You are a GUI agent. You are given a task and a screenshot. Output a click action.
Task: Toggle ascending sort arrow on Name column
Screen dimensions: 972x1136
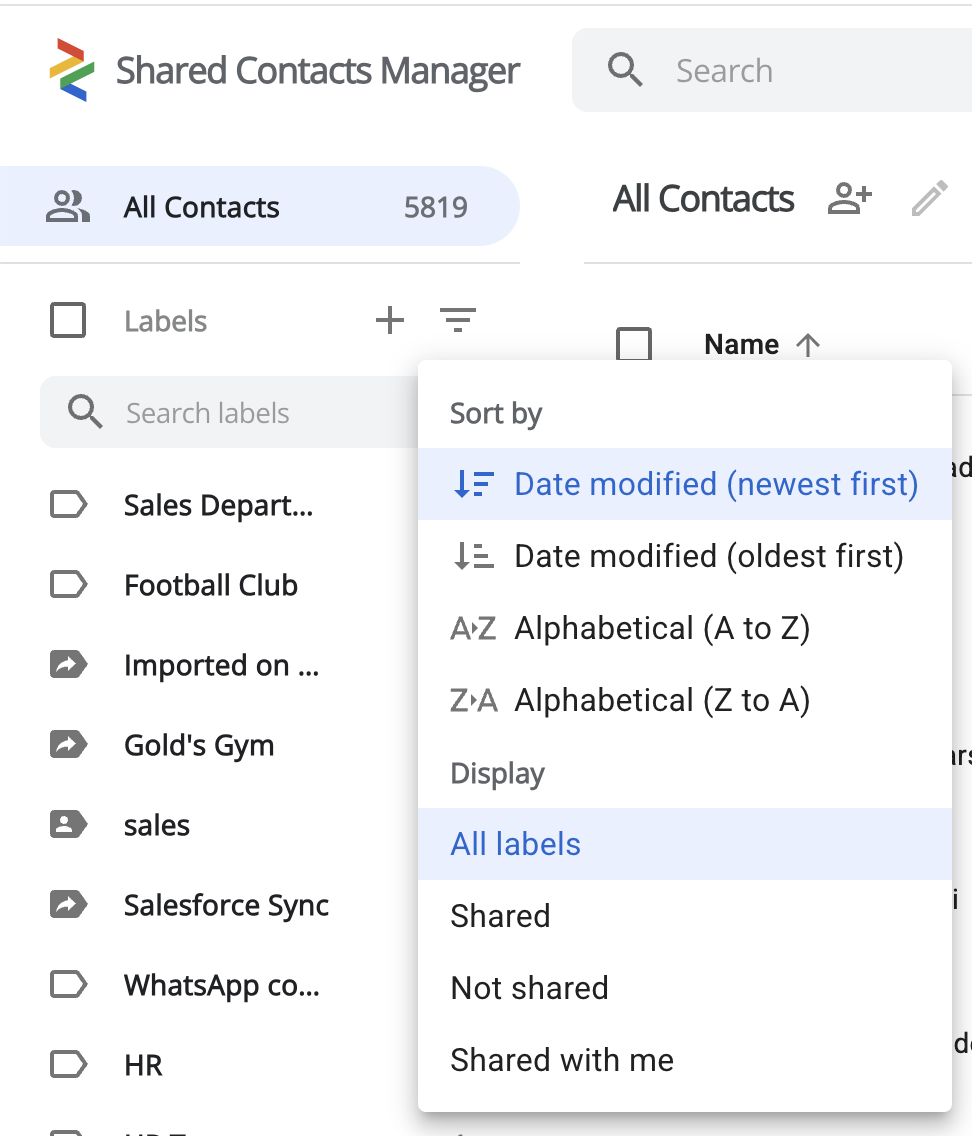click(808, 344)
